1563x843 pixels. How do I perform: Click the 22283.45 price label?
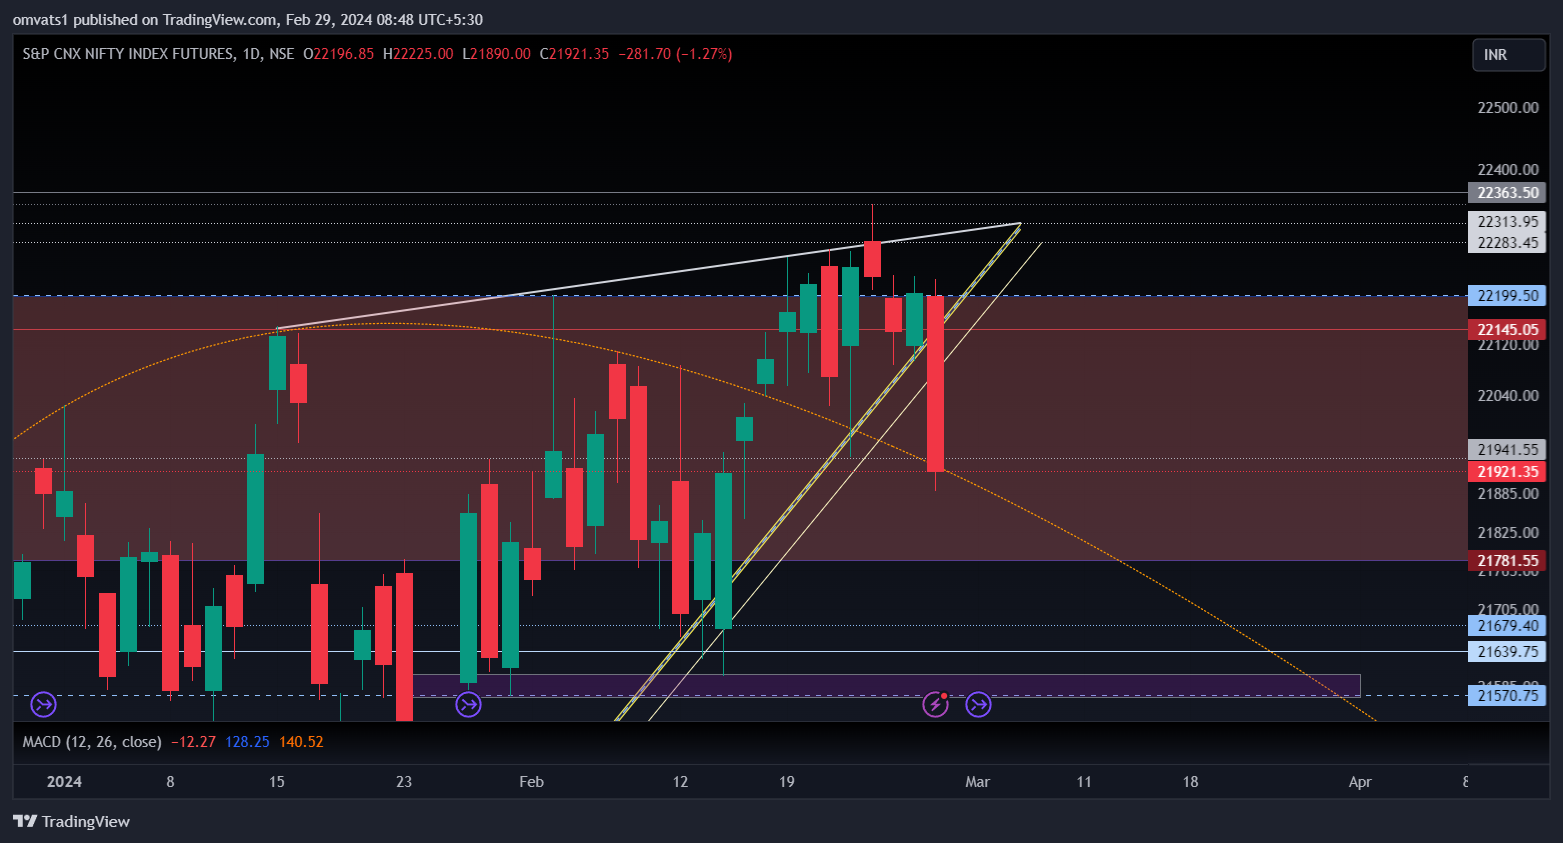pos(1507,243)
